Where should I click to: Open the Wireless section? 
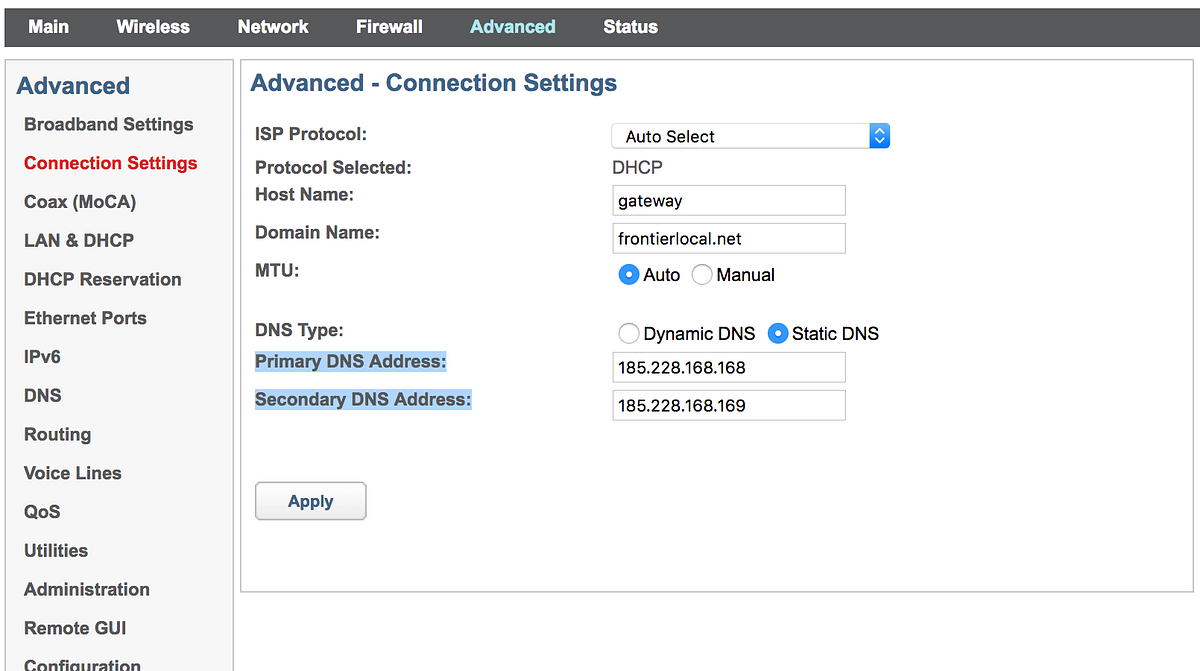[152, 27]
